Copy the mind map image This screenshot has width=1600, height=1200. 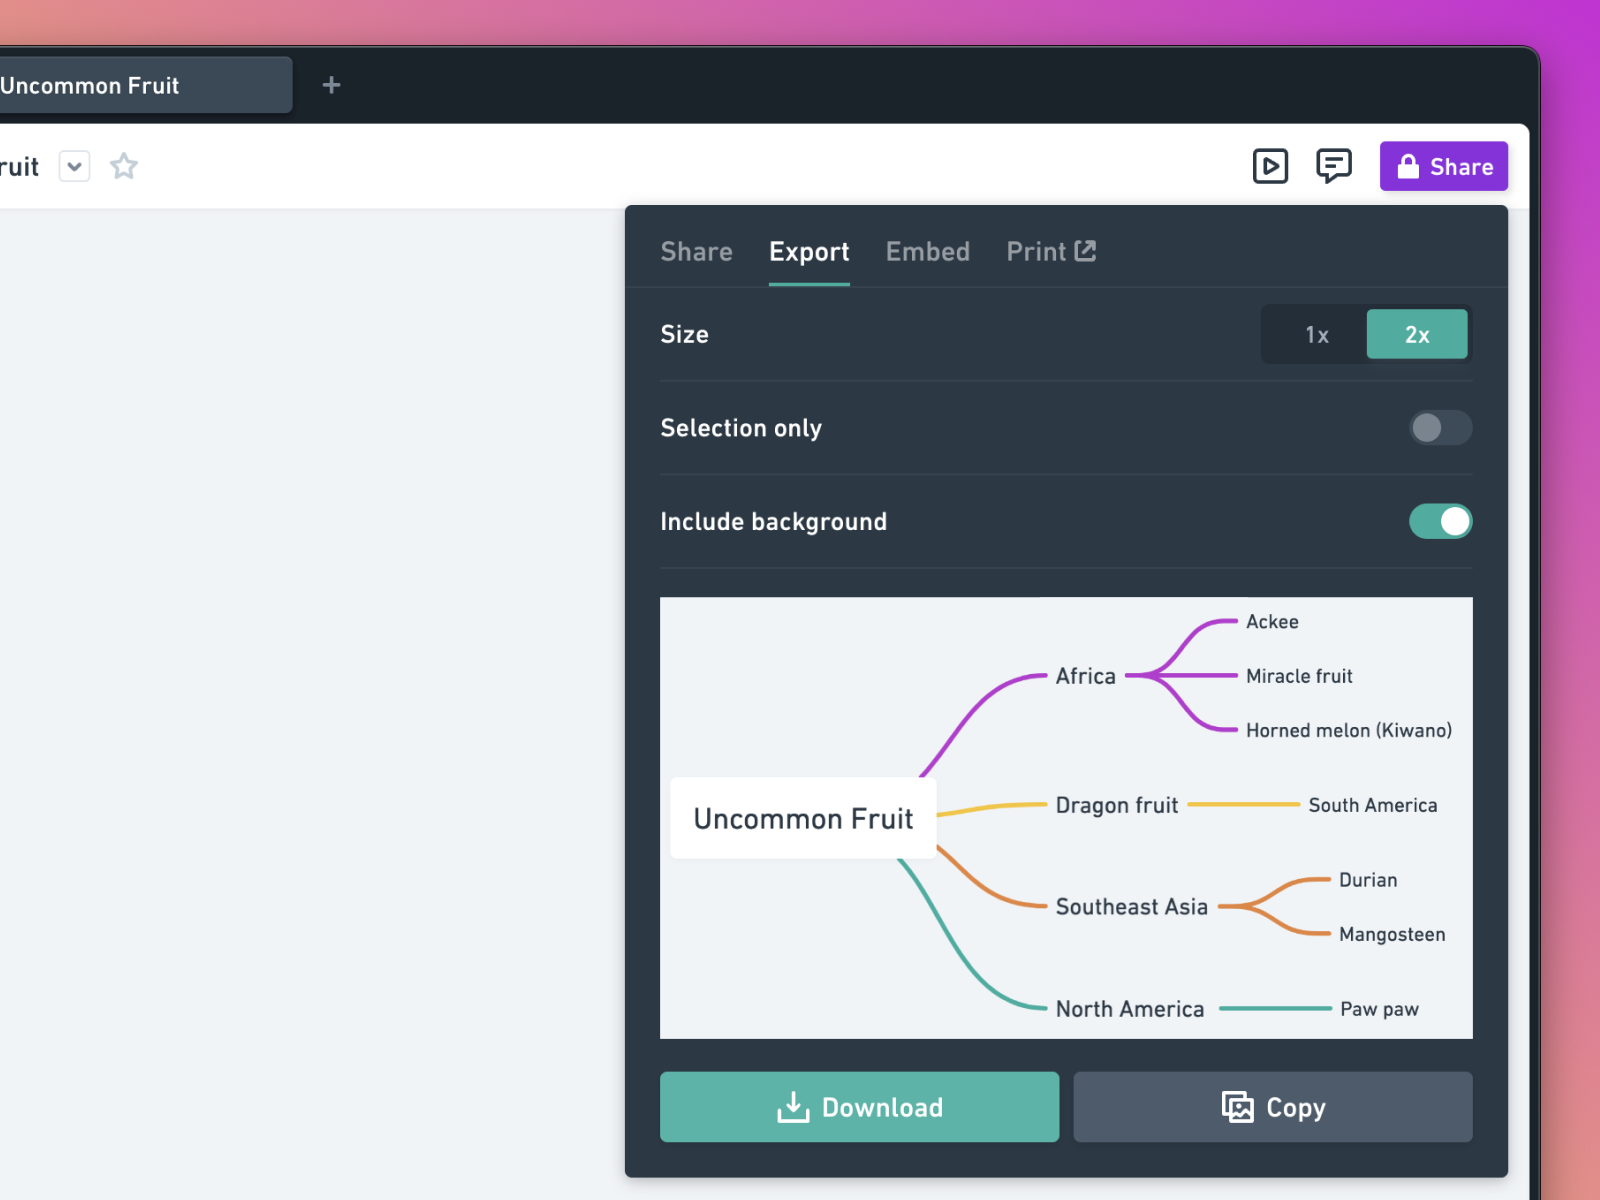point(1272,1107)
